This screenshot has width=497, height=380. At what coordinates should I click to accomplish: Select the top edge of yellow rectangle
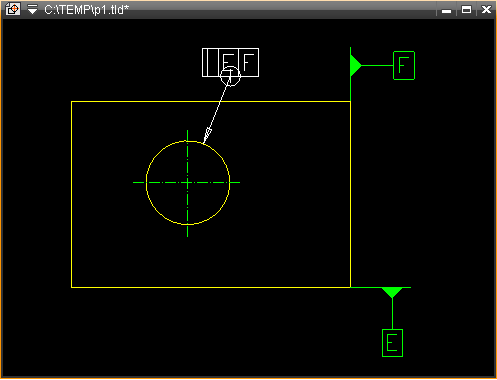click(x=211, y=101)
